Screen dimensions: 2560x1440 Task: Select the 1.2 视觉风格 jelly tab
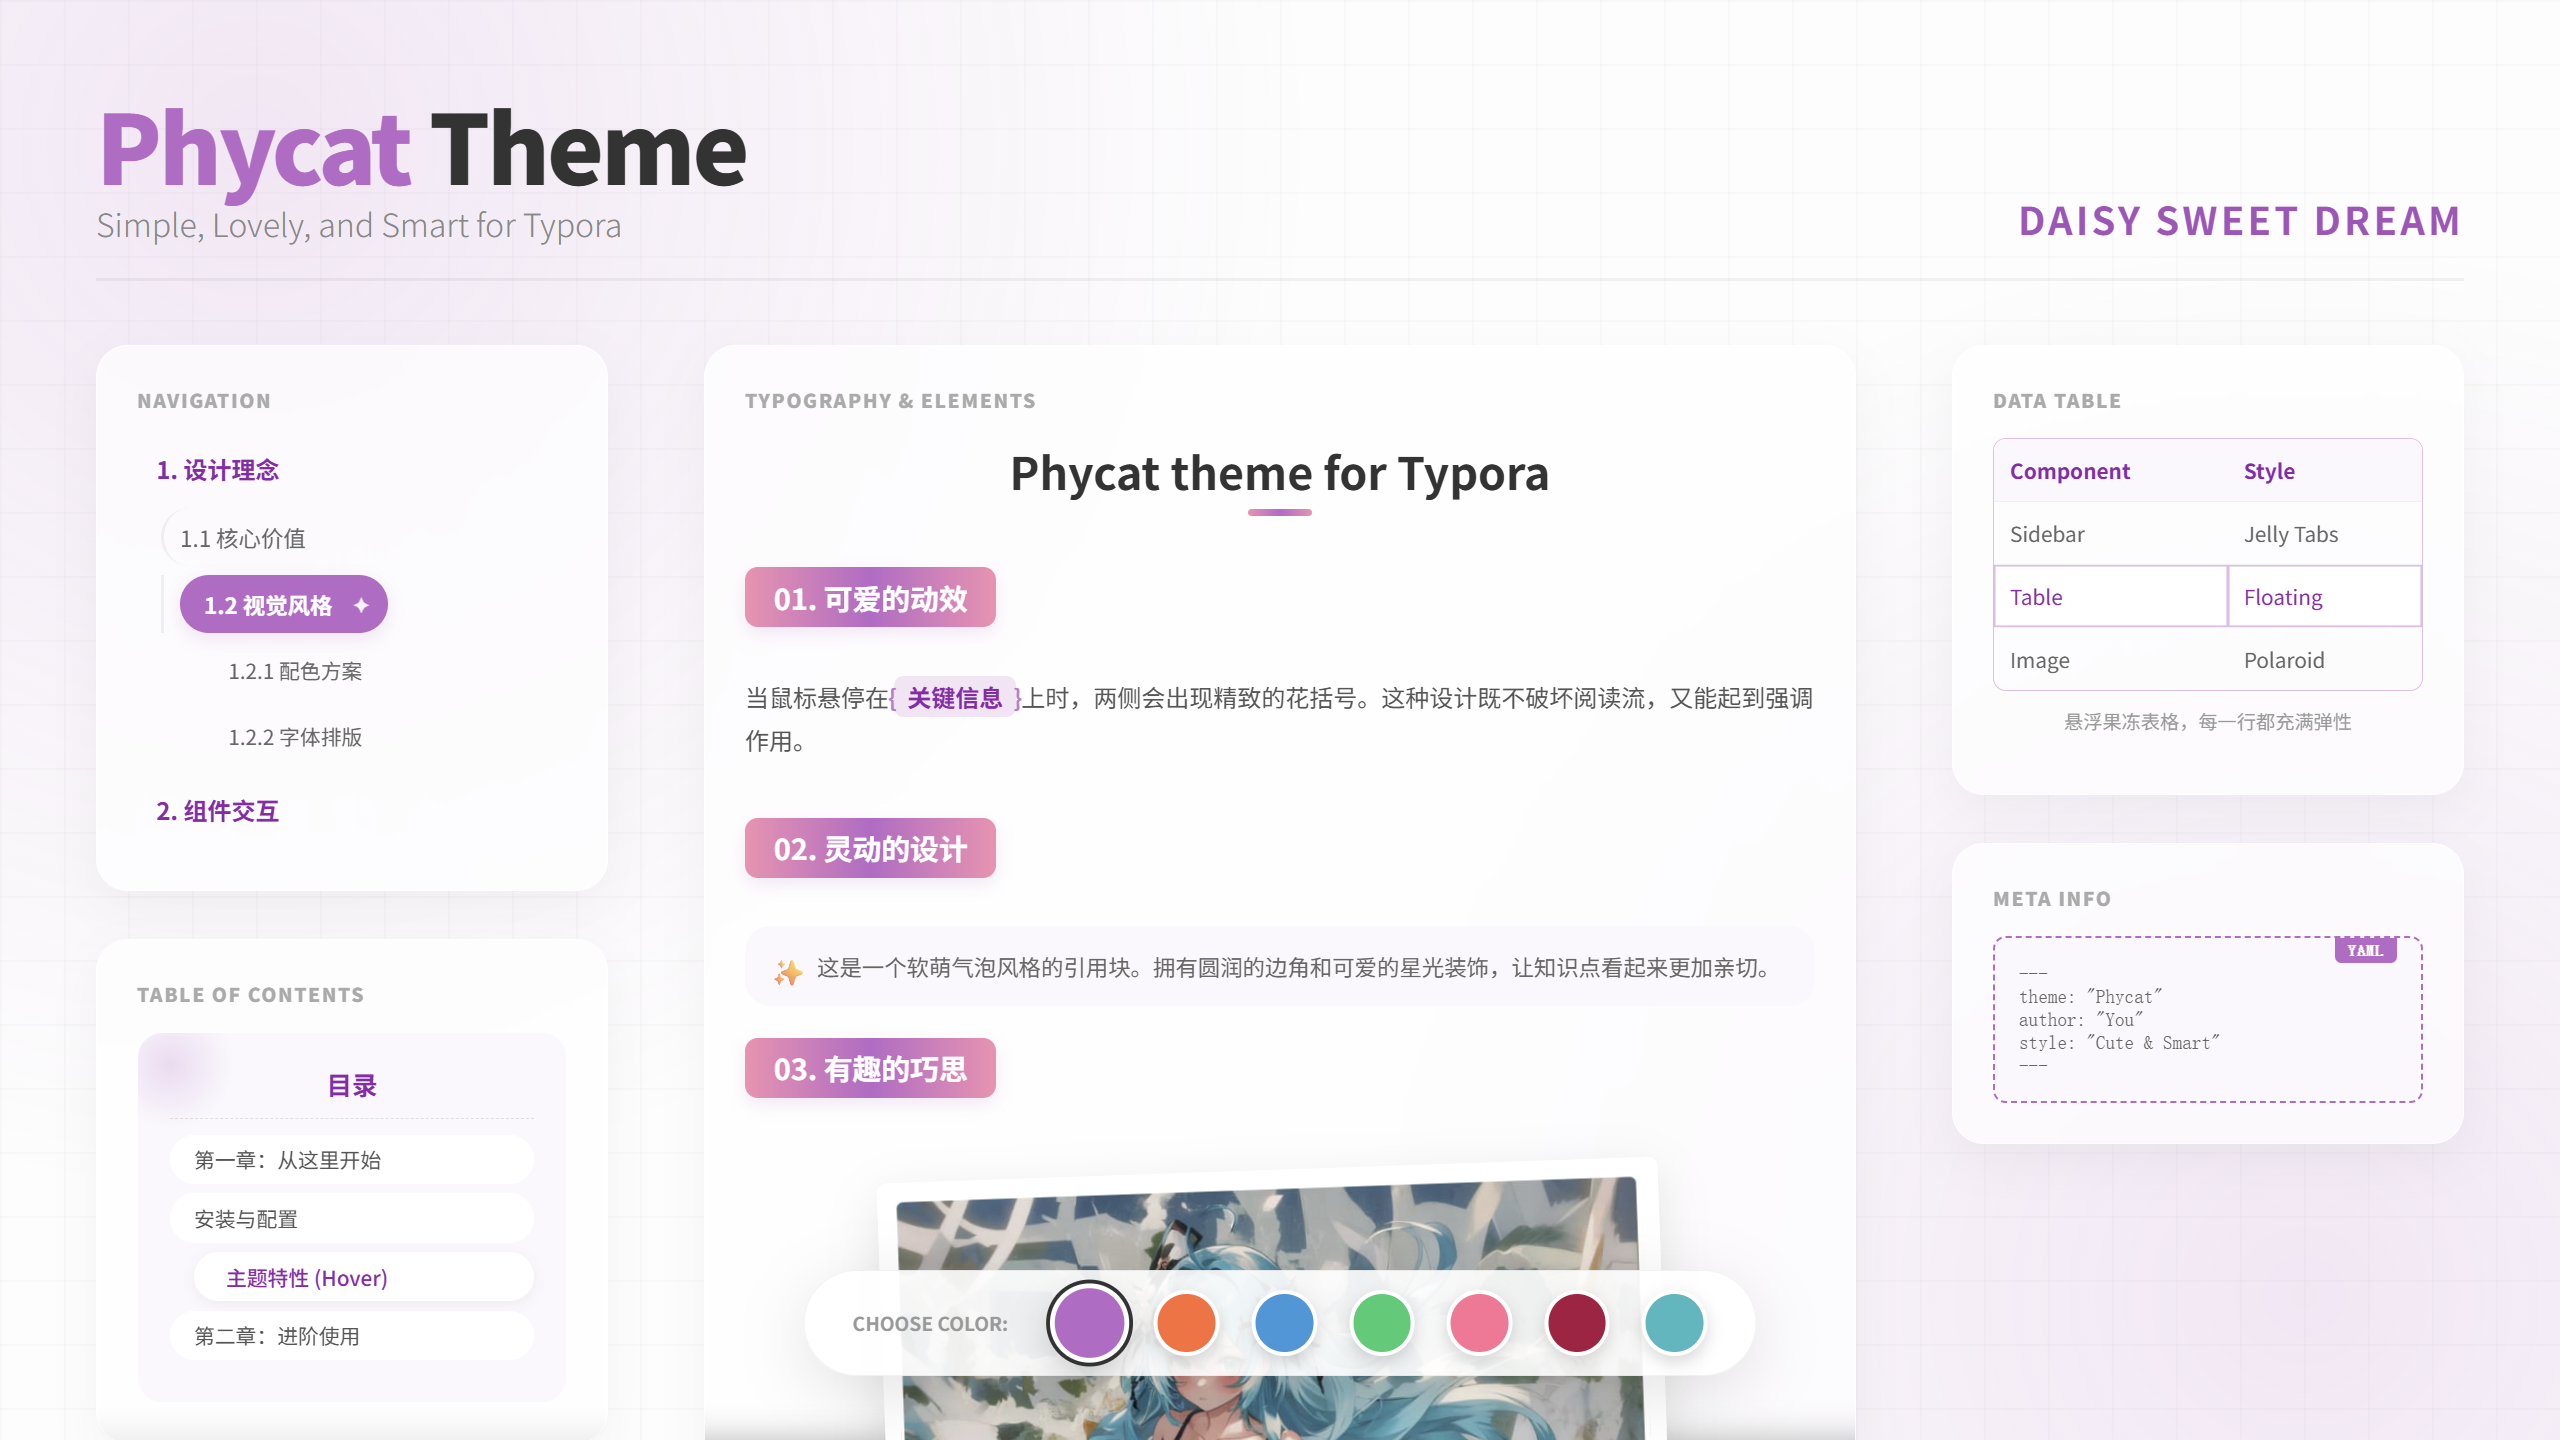pyautogui.click(x=268, y=605)
